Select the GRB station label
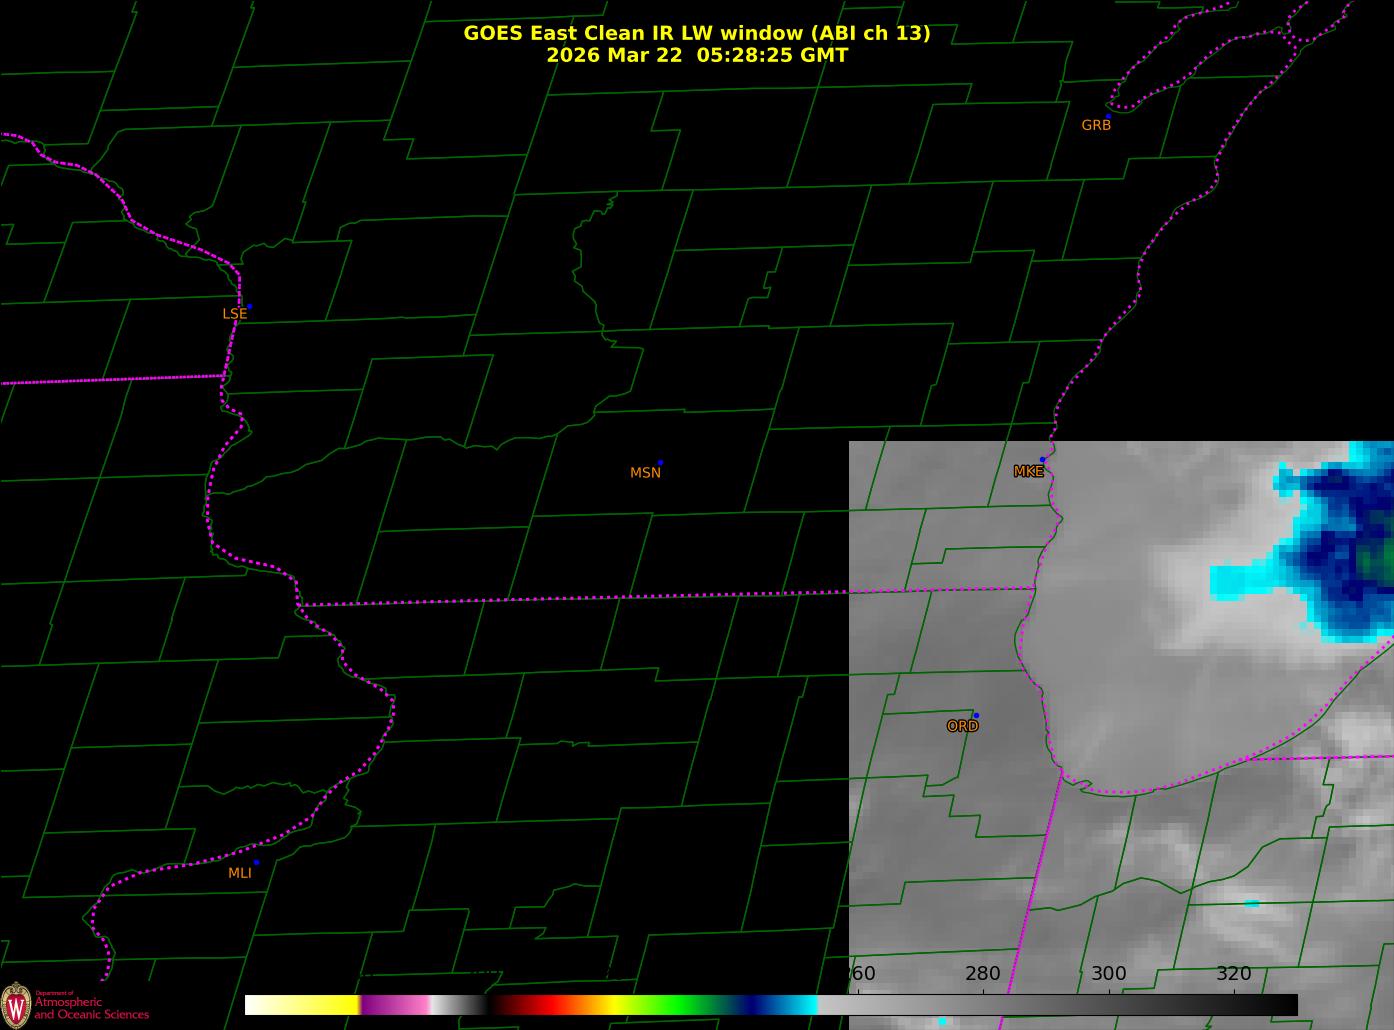This screenshot has height=1030, width=1394. tap(1096, 126)
